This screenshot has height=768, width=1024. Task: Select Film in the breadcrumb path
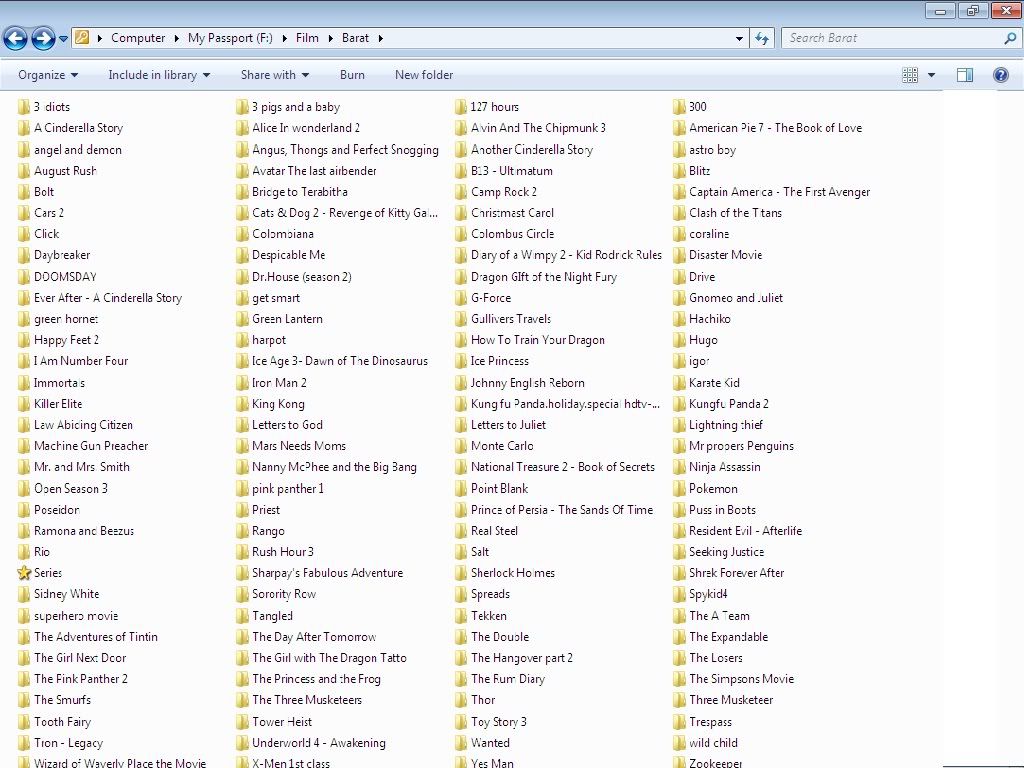pos(307,38)
